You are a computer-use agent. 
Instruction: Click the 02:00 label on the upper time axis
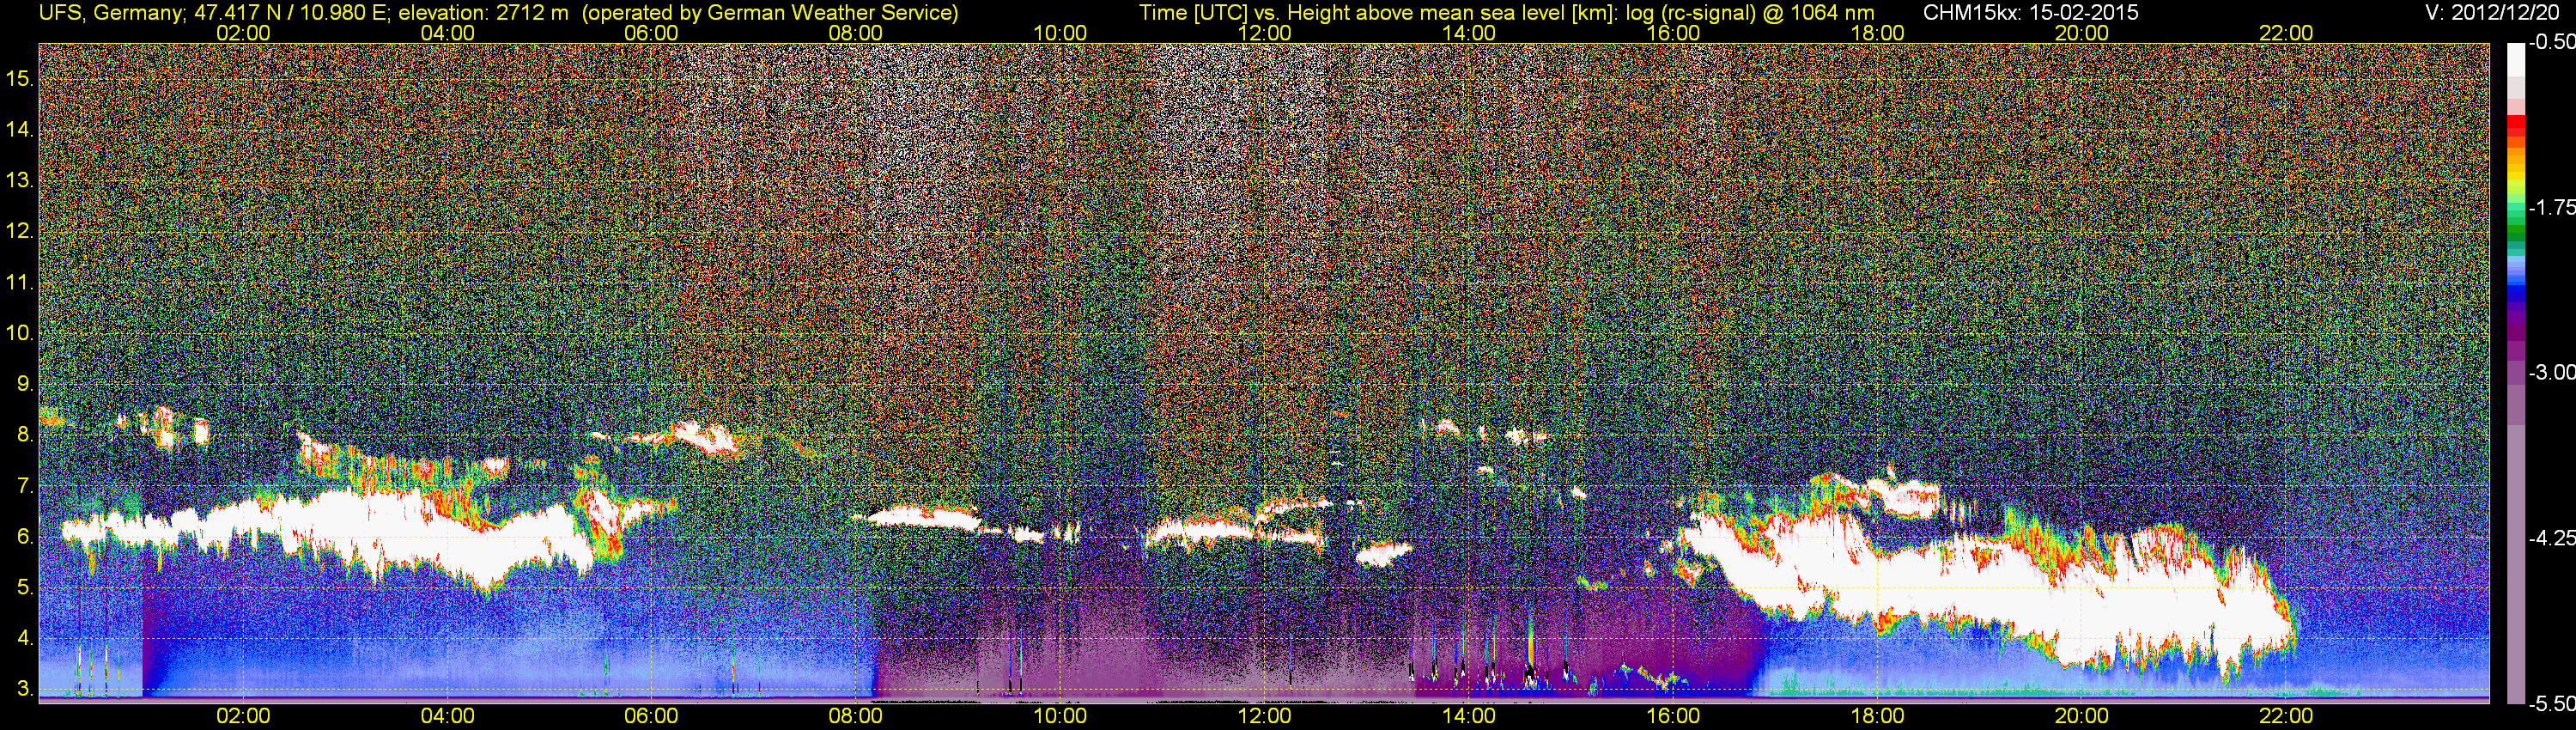243,33
